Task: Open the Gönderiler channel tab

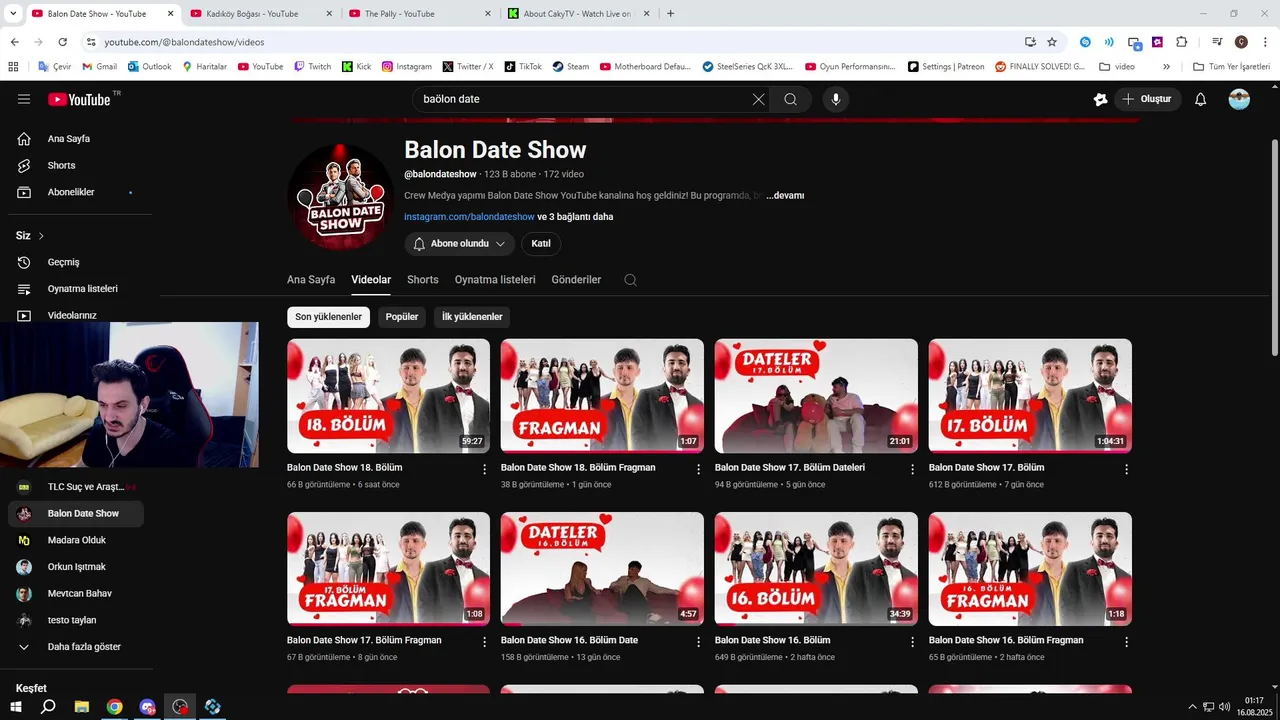Action: click(x=576, y=280)
